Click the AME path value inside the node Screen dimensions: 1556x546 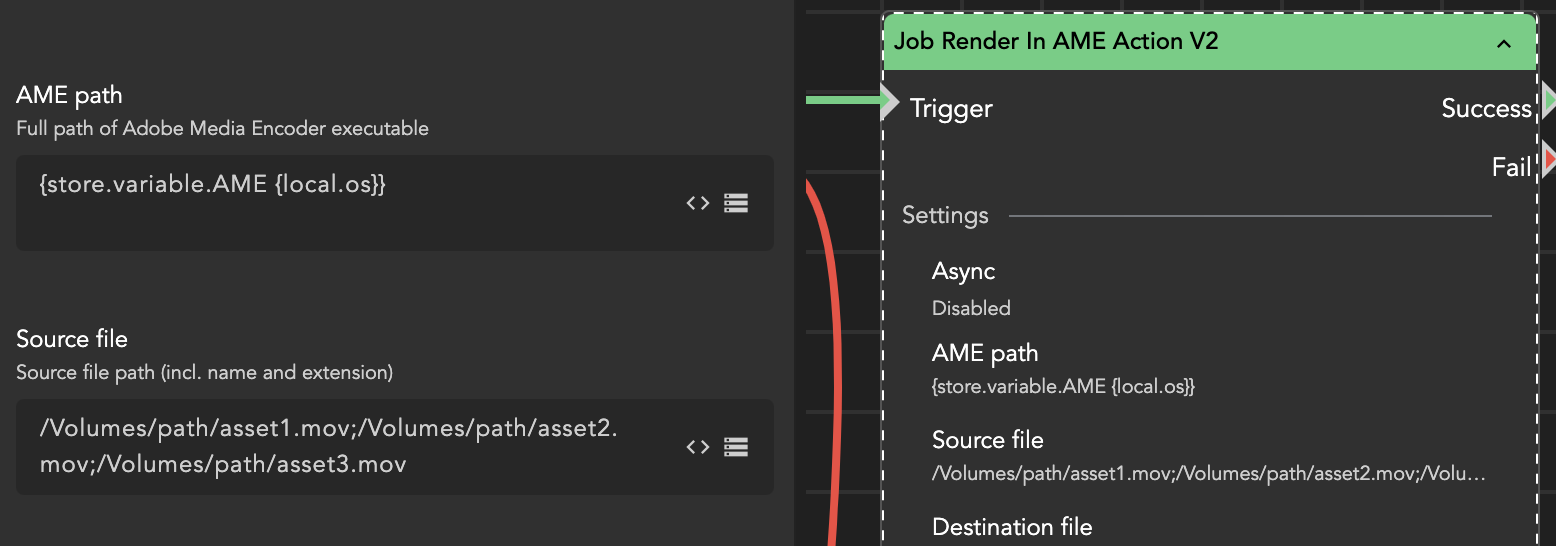pos(1063,386)
